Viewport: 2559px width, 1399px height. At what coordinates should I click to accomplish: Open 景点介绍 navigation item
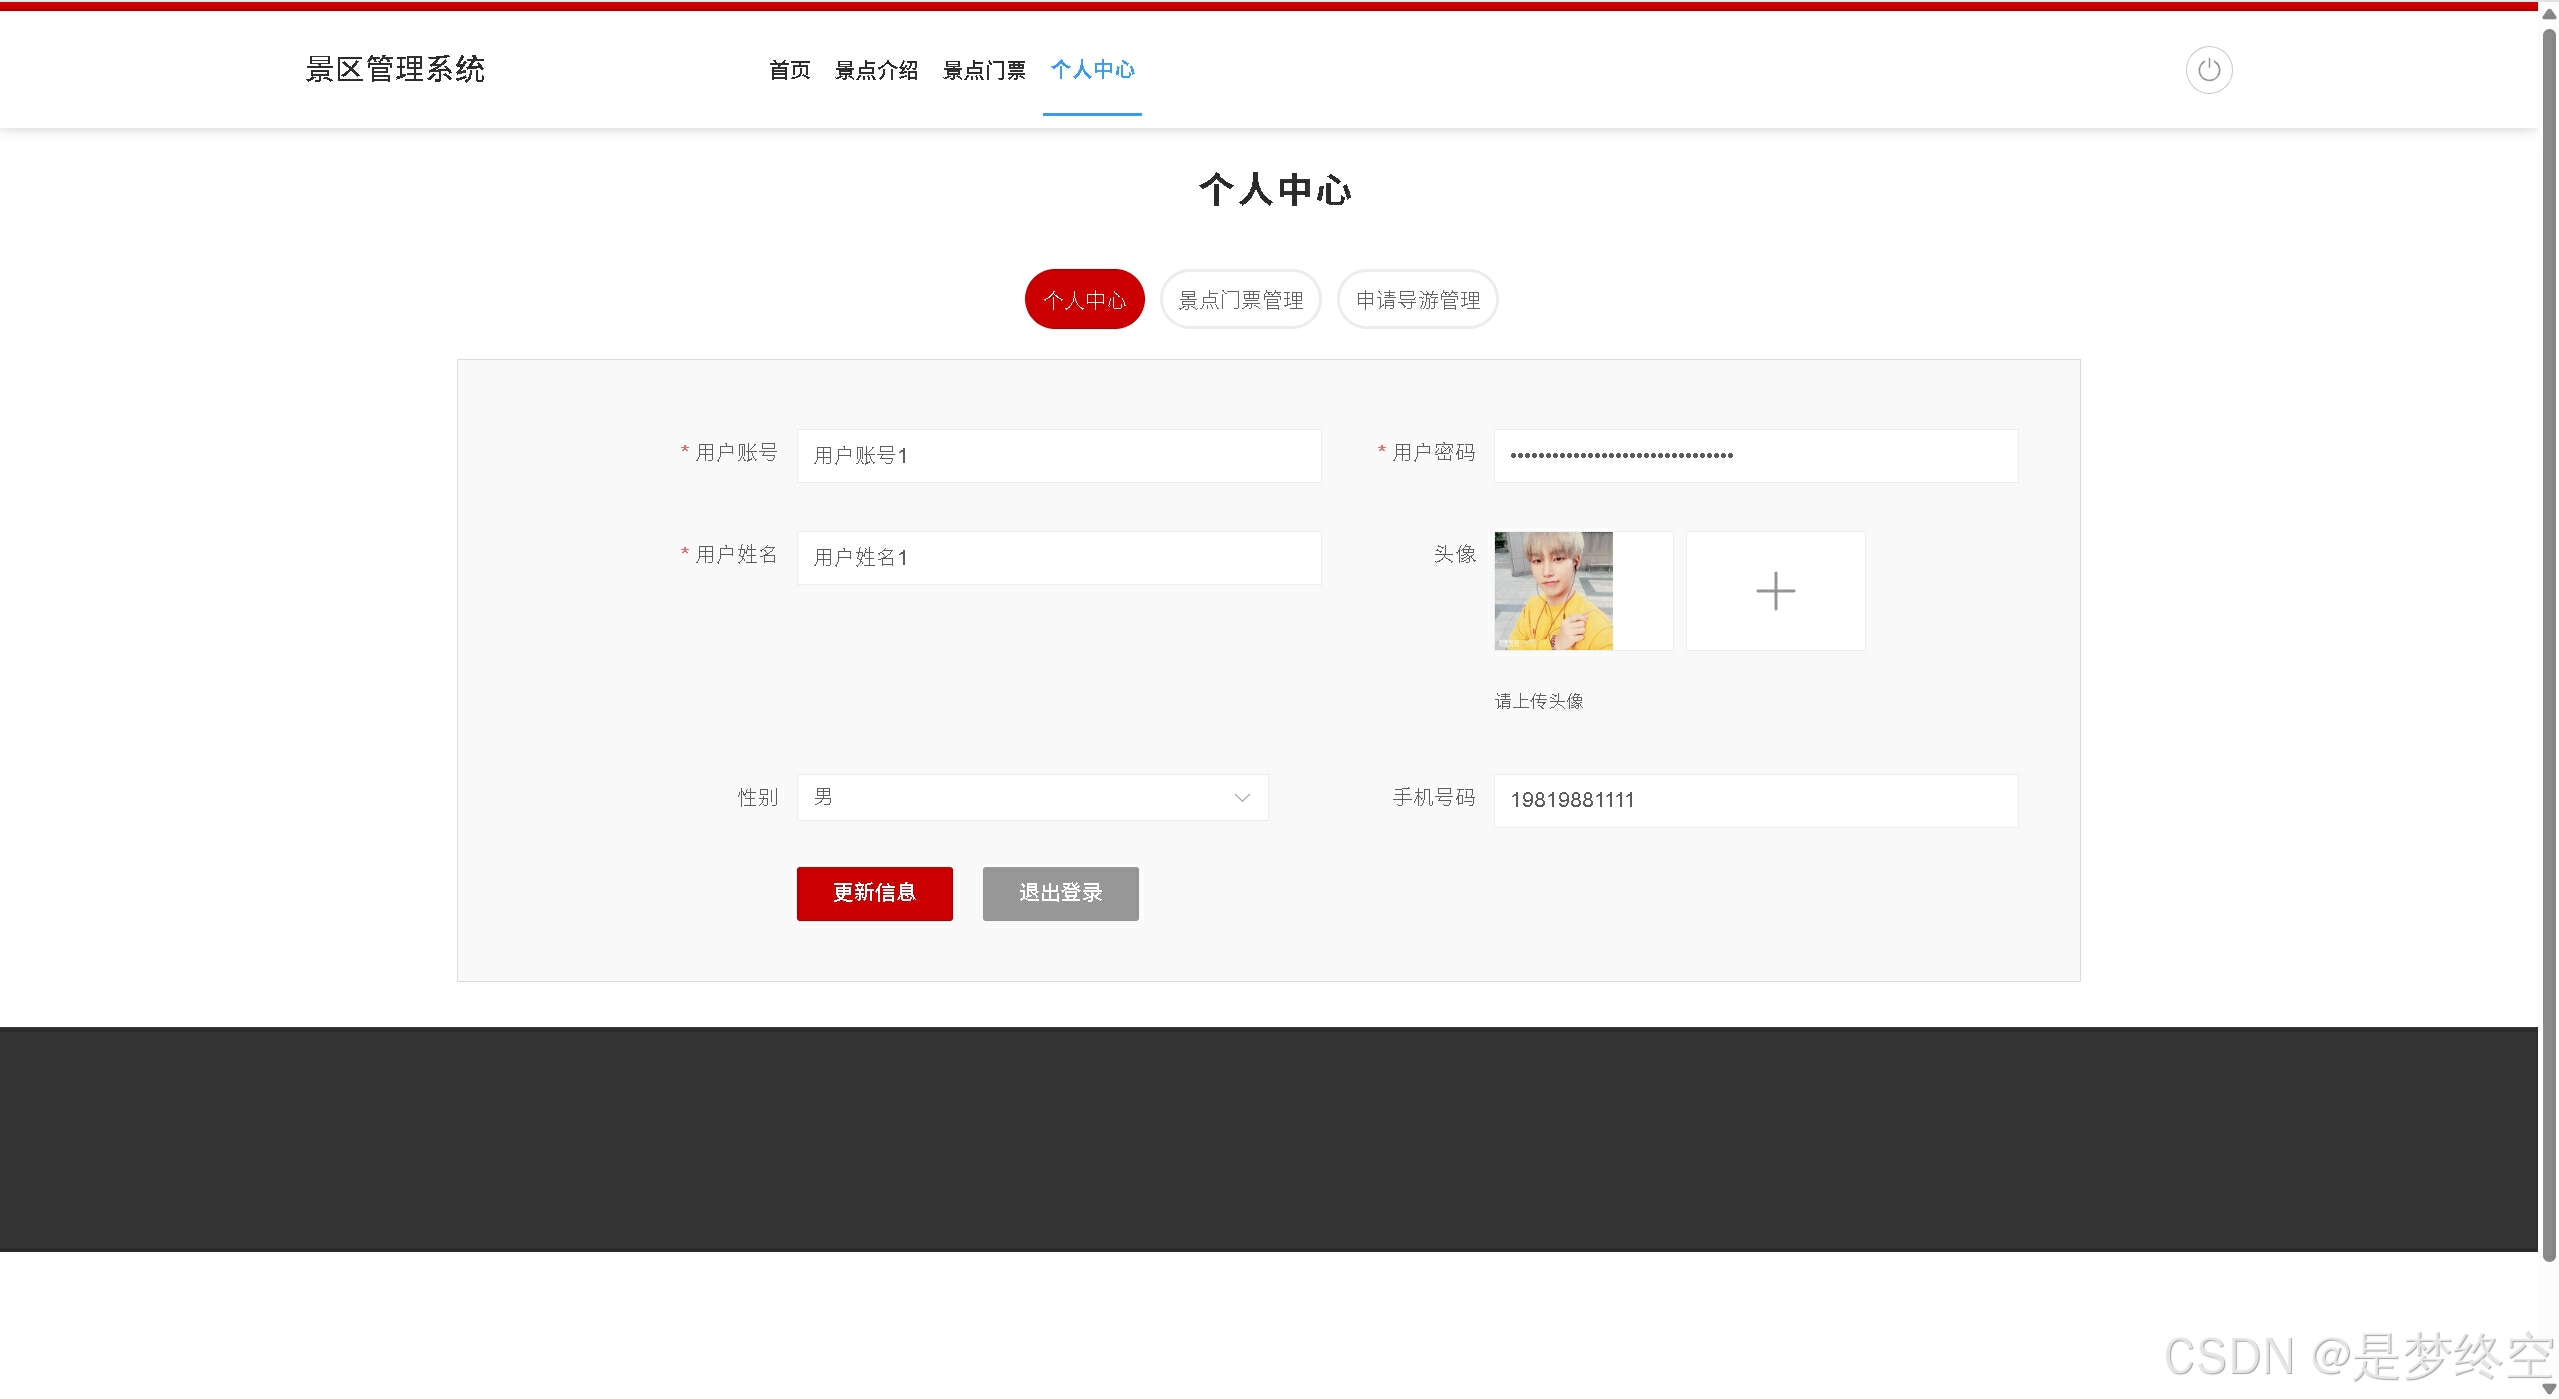[x=876, y=70]
